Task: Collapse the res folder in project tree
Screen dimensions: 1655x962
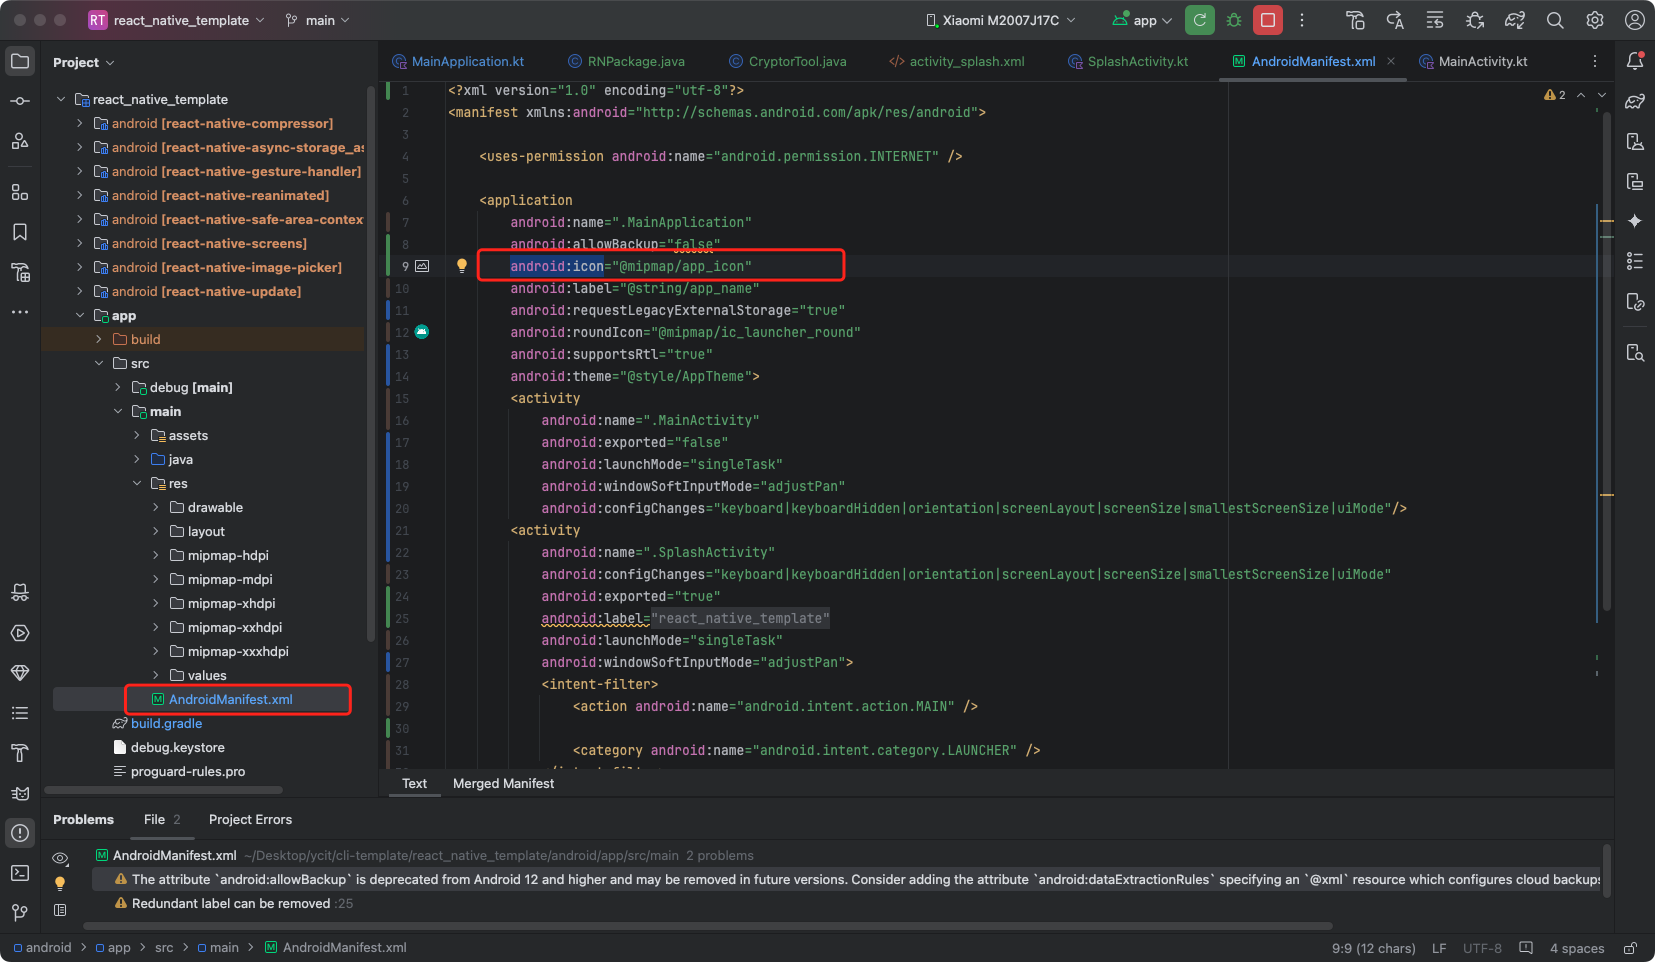Action: pyautogui.click(x=137, y=484)
